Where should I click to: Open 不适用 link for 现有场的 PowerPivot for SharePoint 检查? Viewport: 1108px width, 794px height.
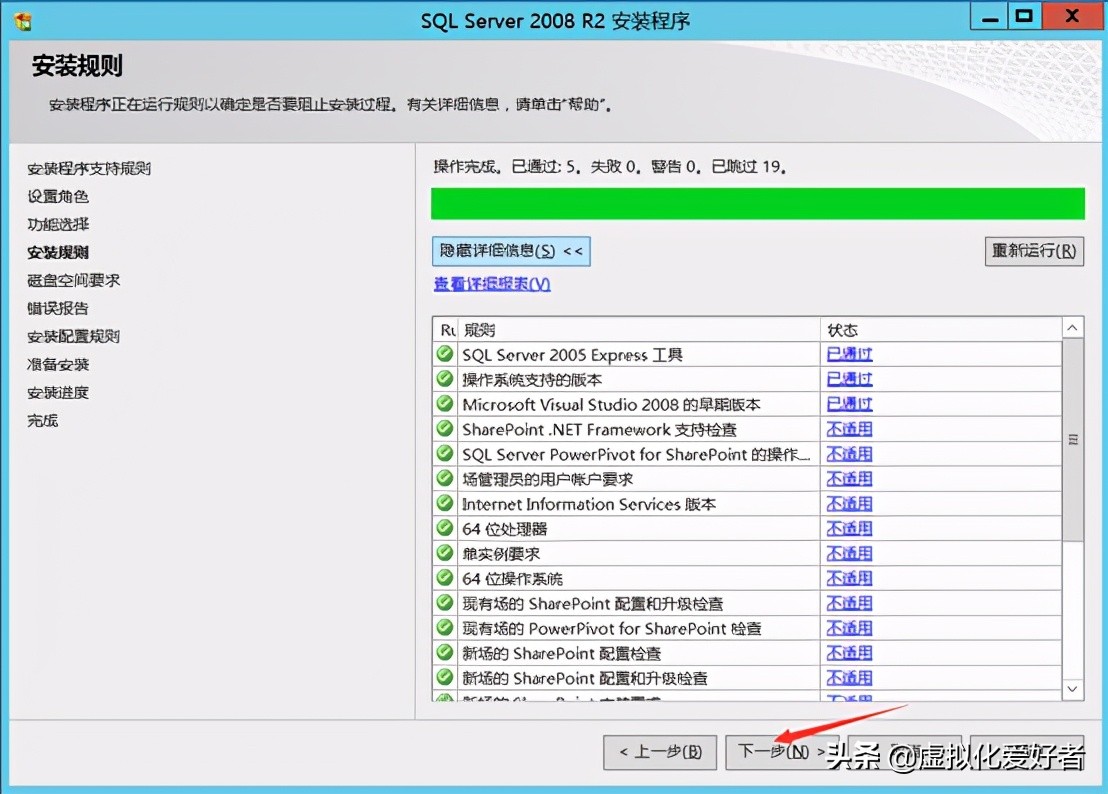849,628
